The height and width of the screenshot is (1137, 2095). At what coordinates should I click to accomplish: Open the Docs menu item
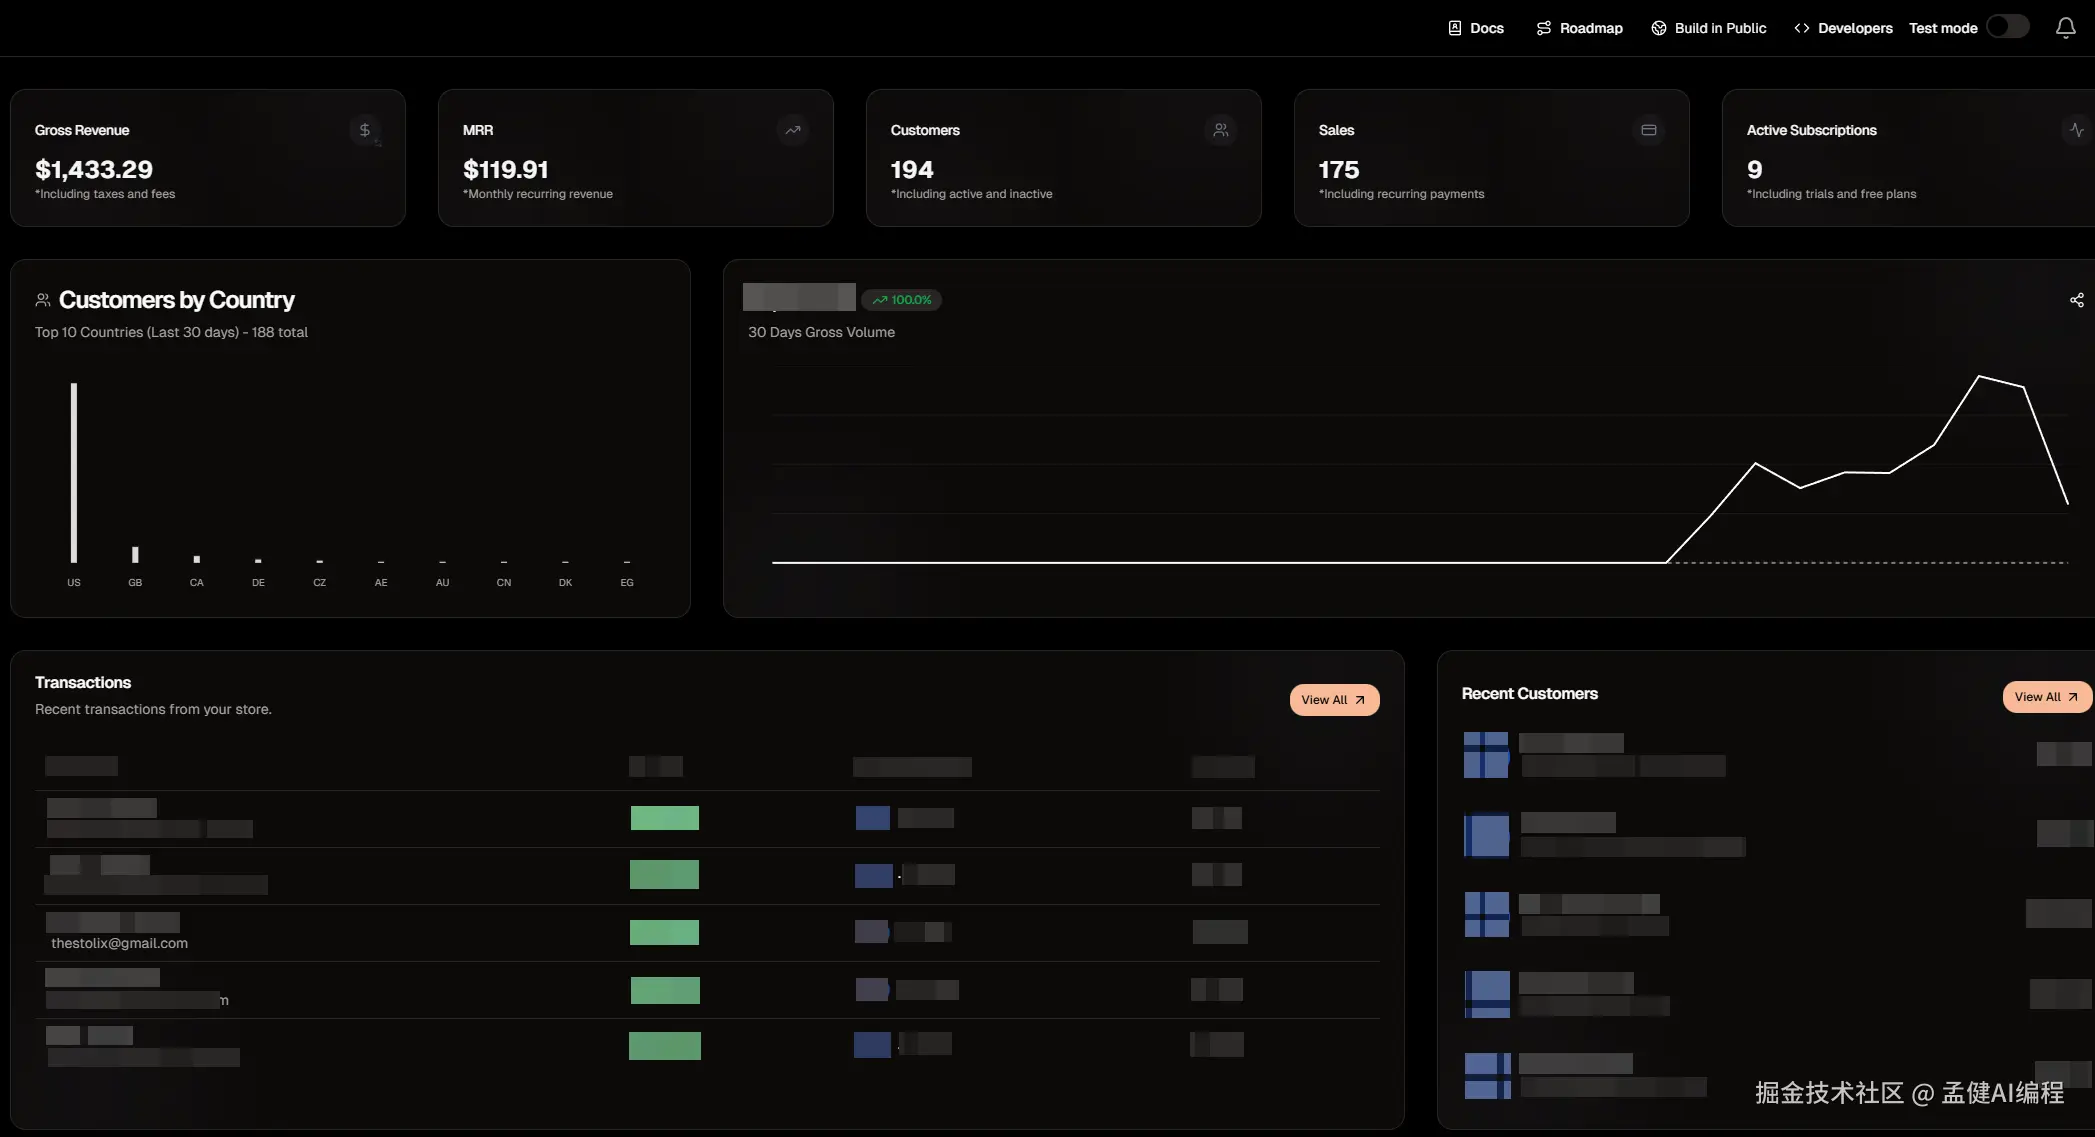coord(1476,28)
